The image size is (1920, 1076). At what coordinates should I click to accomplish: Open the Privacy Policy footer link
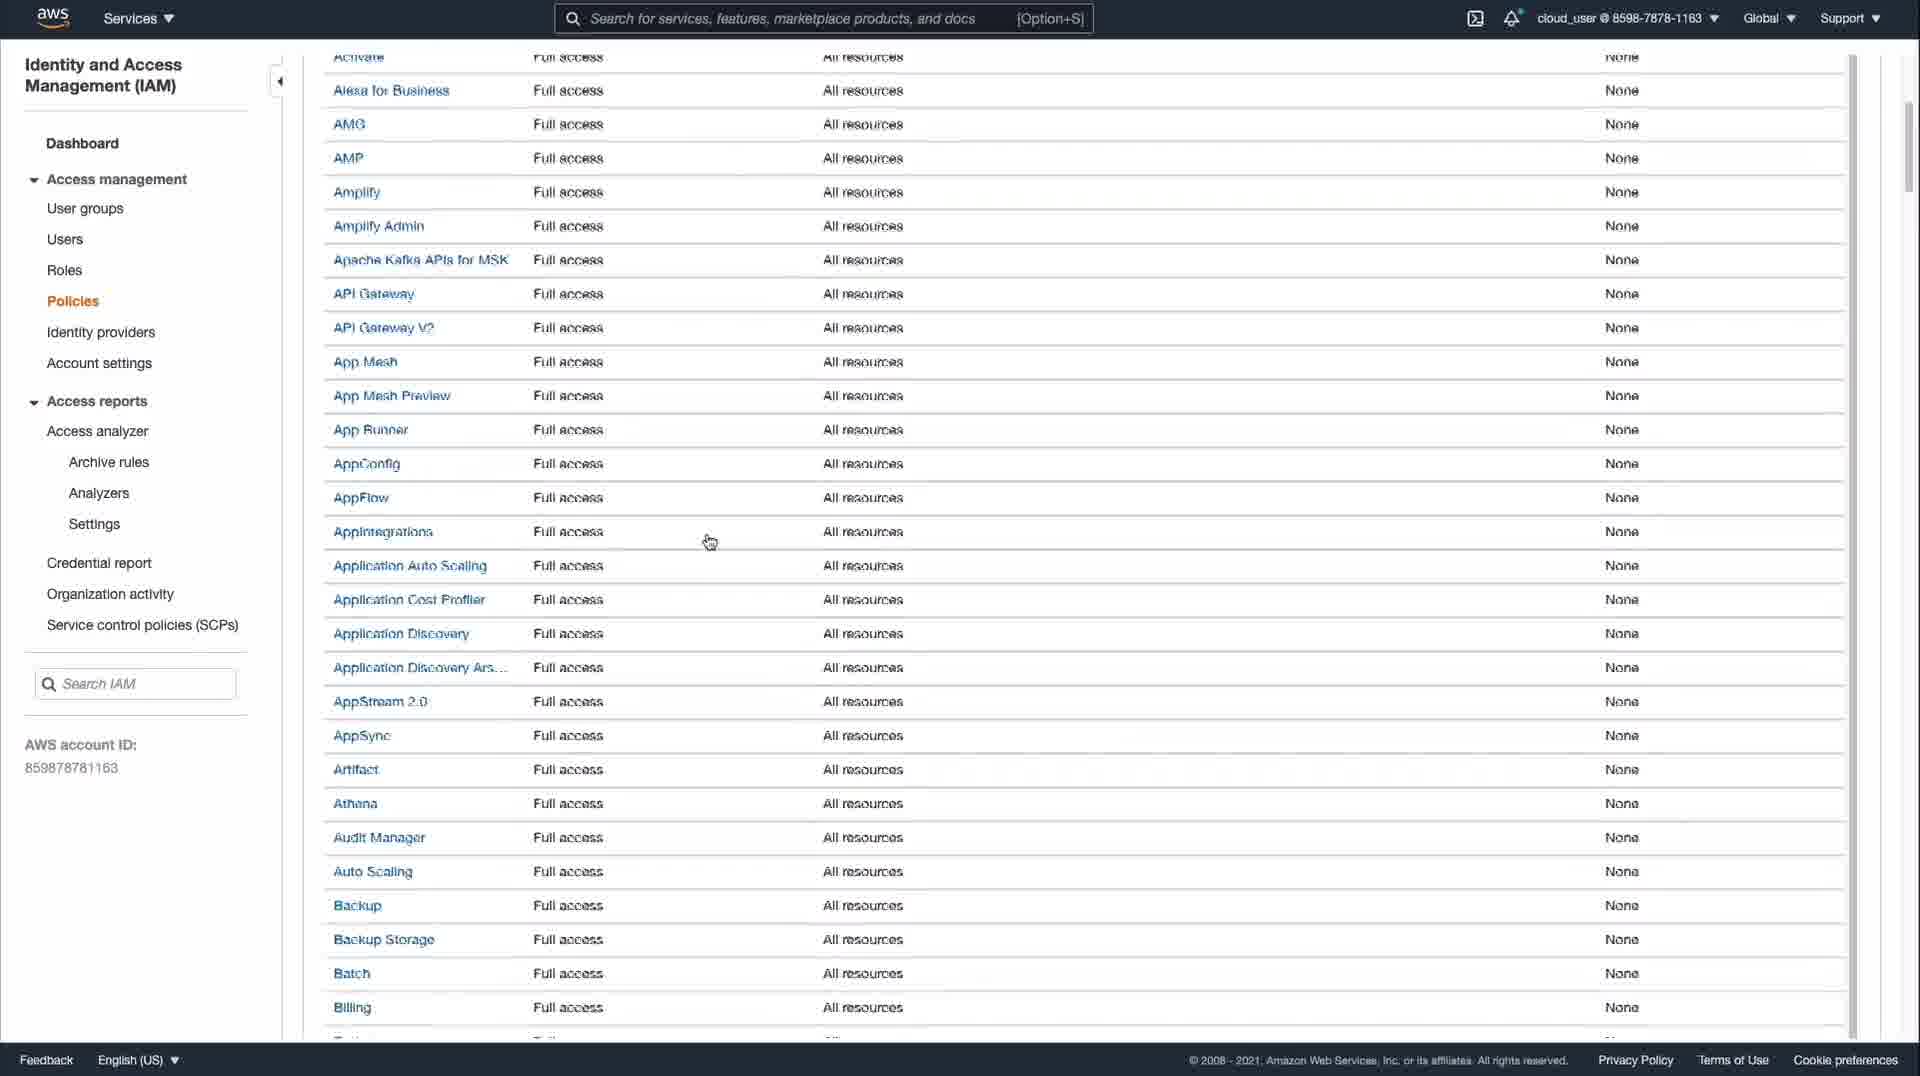click(1635, 1060)
